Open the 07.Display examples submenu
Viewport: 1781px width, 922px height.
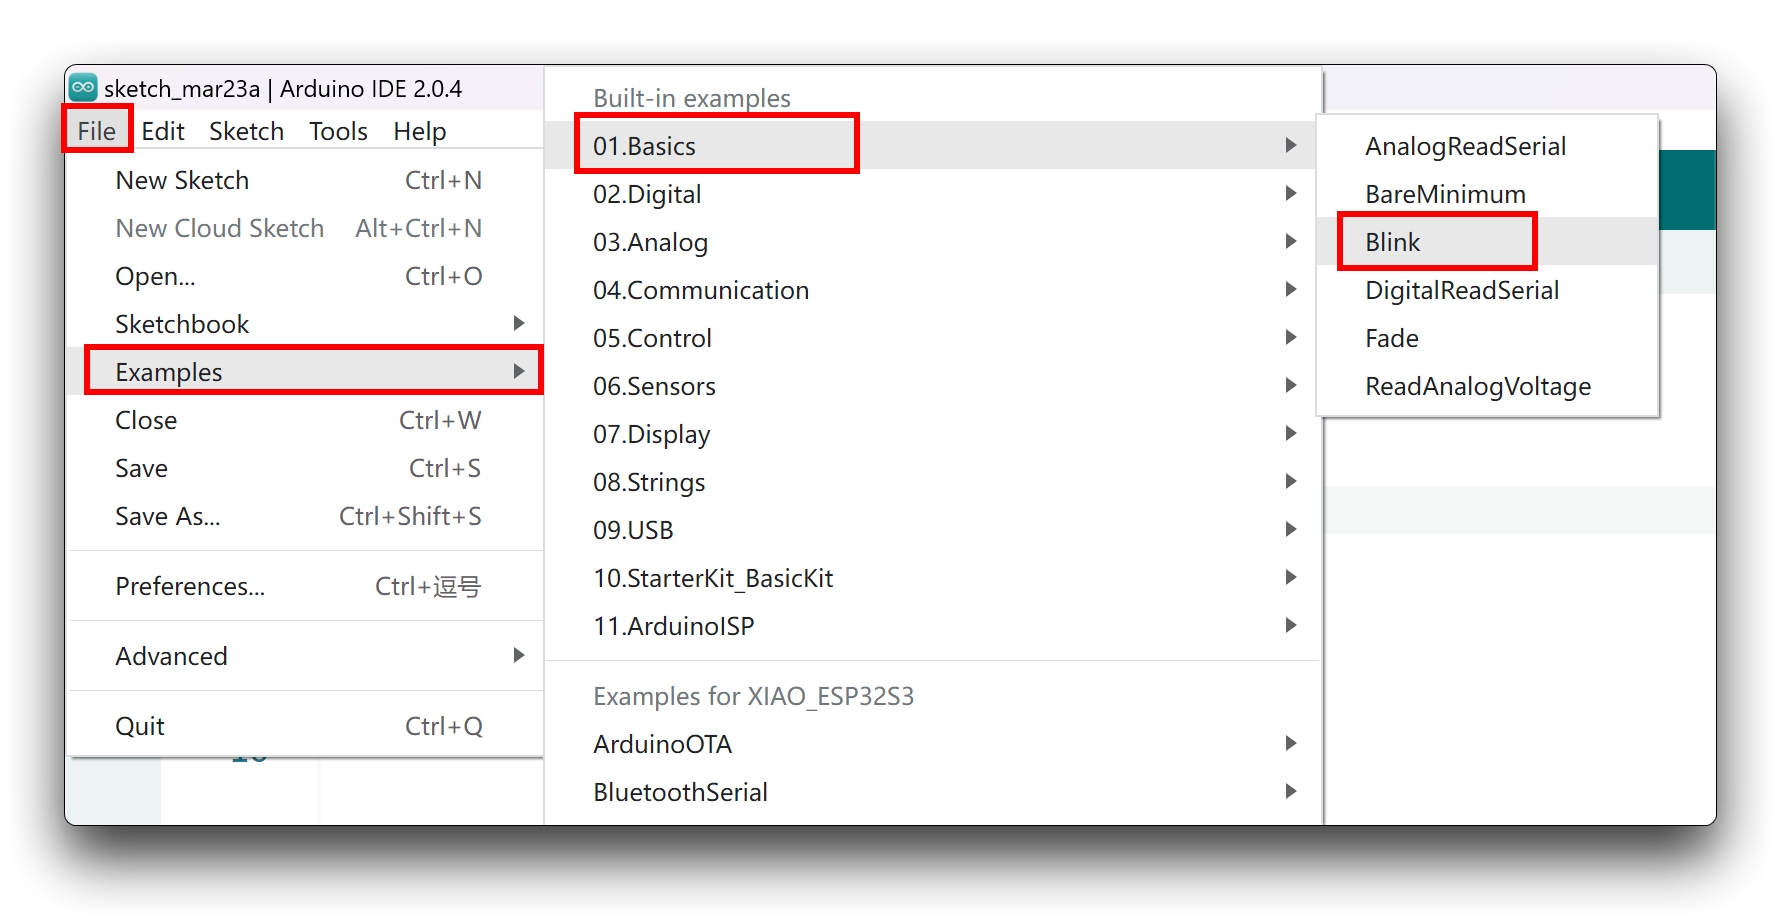pyautogui.click(x=934, y=434)
